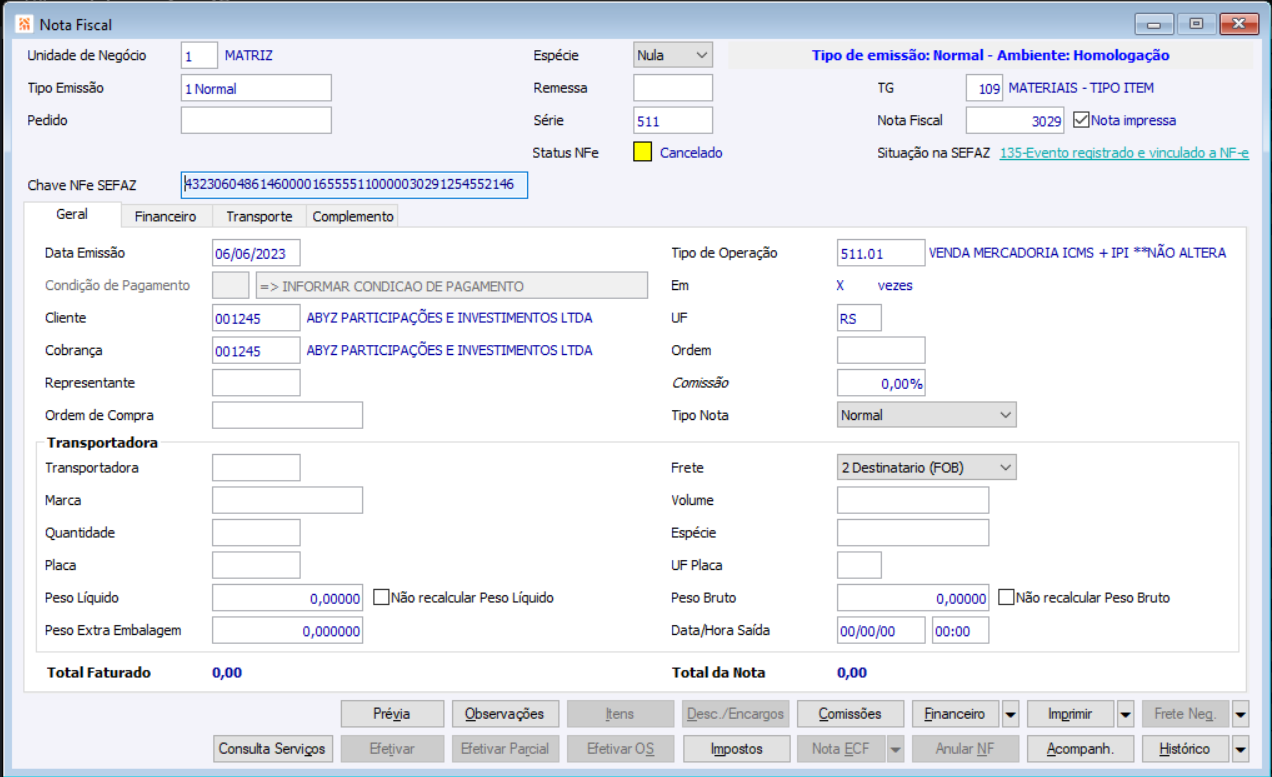Expand the Nota ECF dropdown arrow
The image size is (1272, 777).
tap(895, 748)
